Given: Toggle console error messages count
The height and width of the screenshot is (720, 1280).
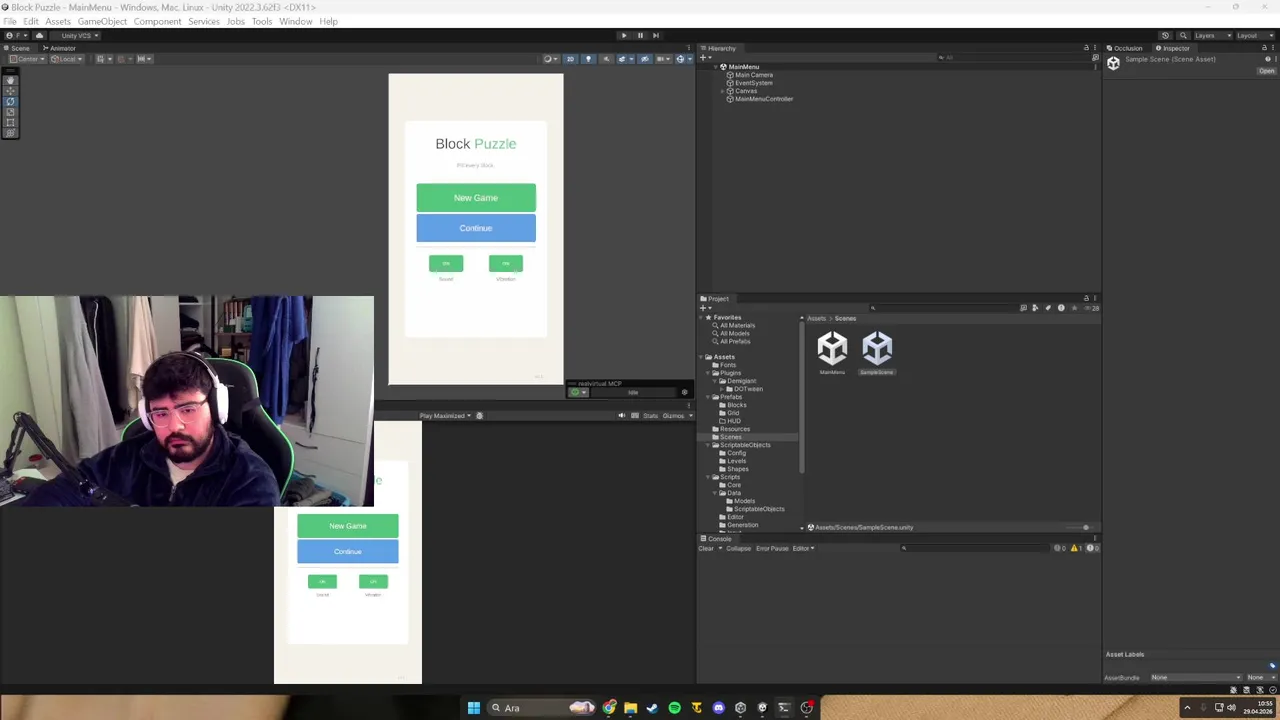Looking at the screenshot, I should [x=1092, y=548].
